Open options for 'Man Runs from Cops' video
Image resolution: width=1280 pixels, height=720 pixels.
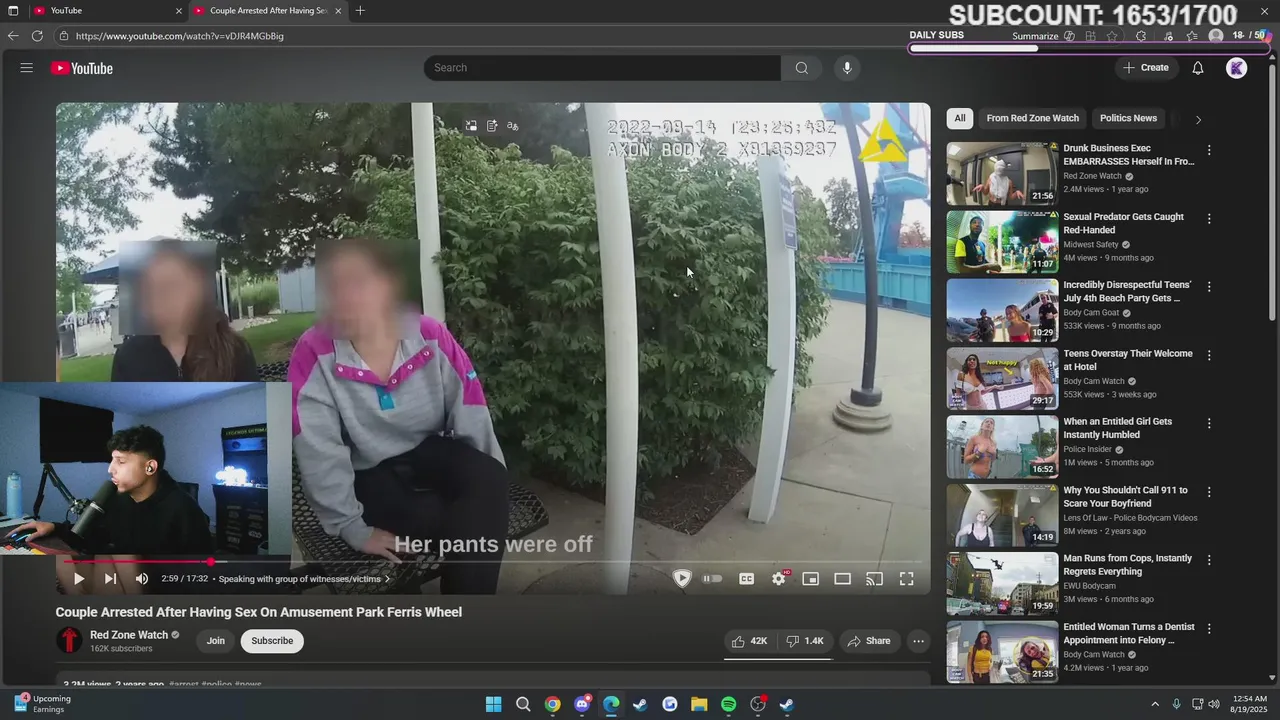click(1209, 560)
